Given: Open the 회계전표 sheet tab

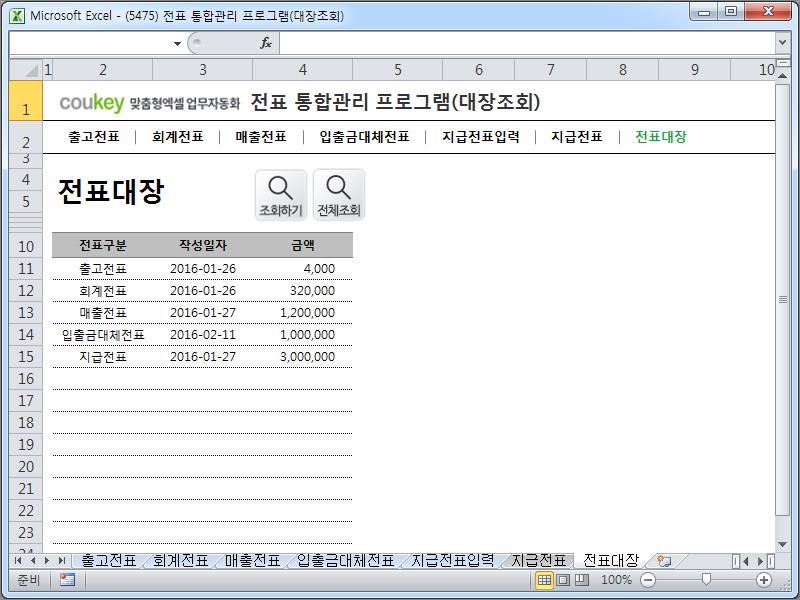Looking at the screenshot, I should click(x=181, y=561).
